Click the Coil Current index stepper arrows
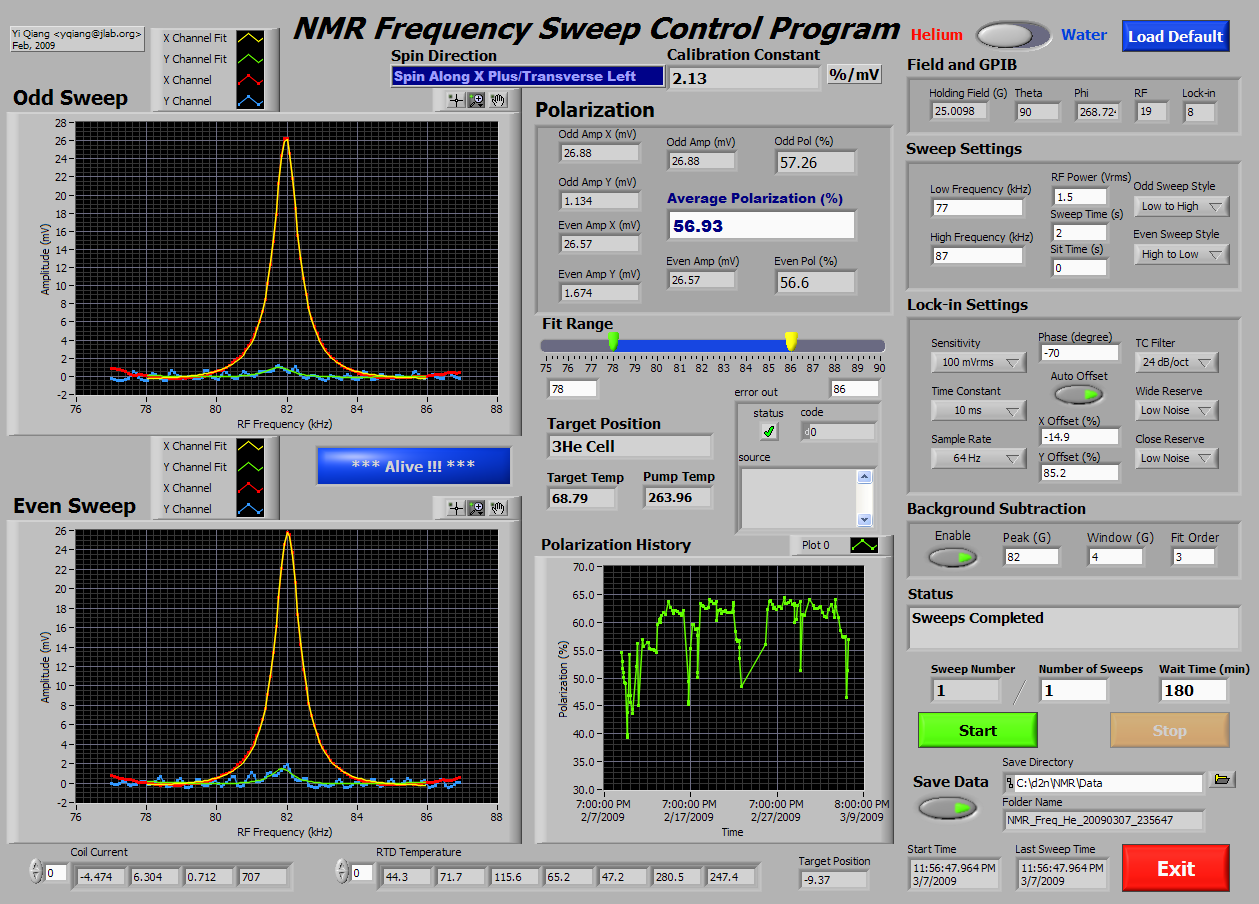Screen dimensions: 1259x904 [x=37, y=873]
